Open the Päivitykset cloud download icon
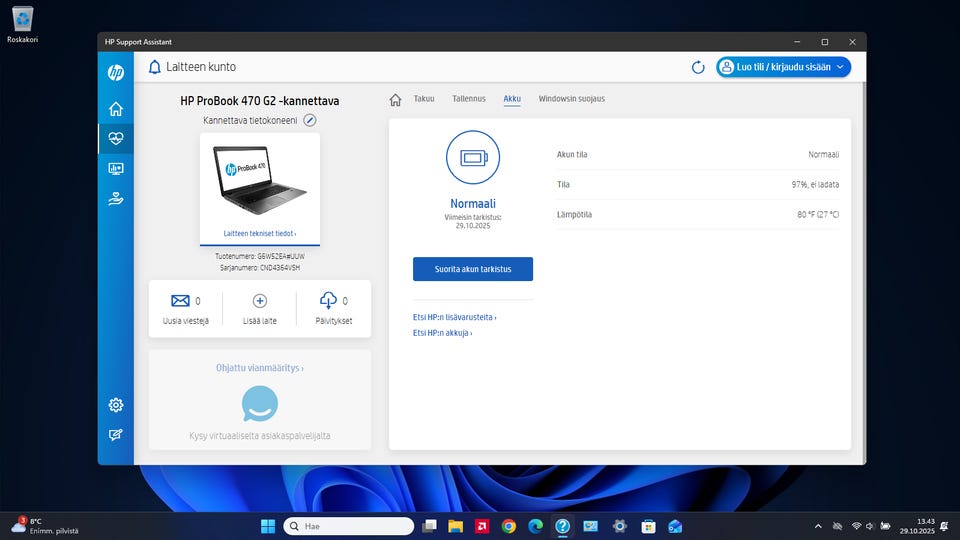 [x=328, y=300]
